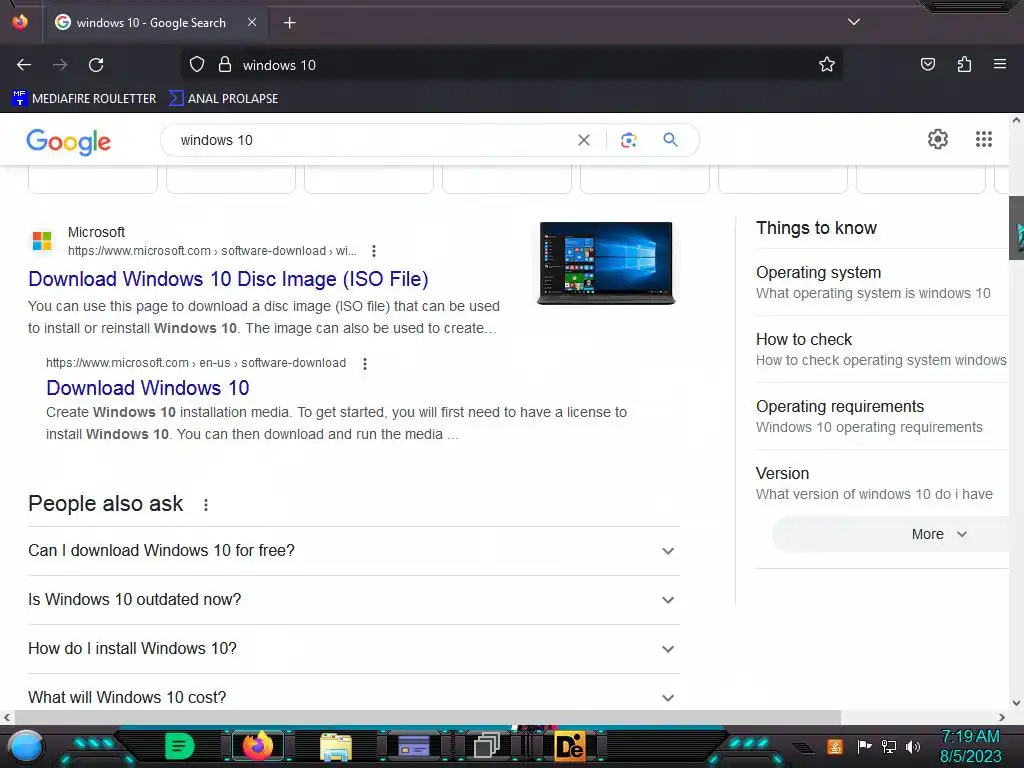This screenshot has width=1024, height=768.
Task: Close the windows 10 Google Search tab
Action: pos(252,22)
